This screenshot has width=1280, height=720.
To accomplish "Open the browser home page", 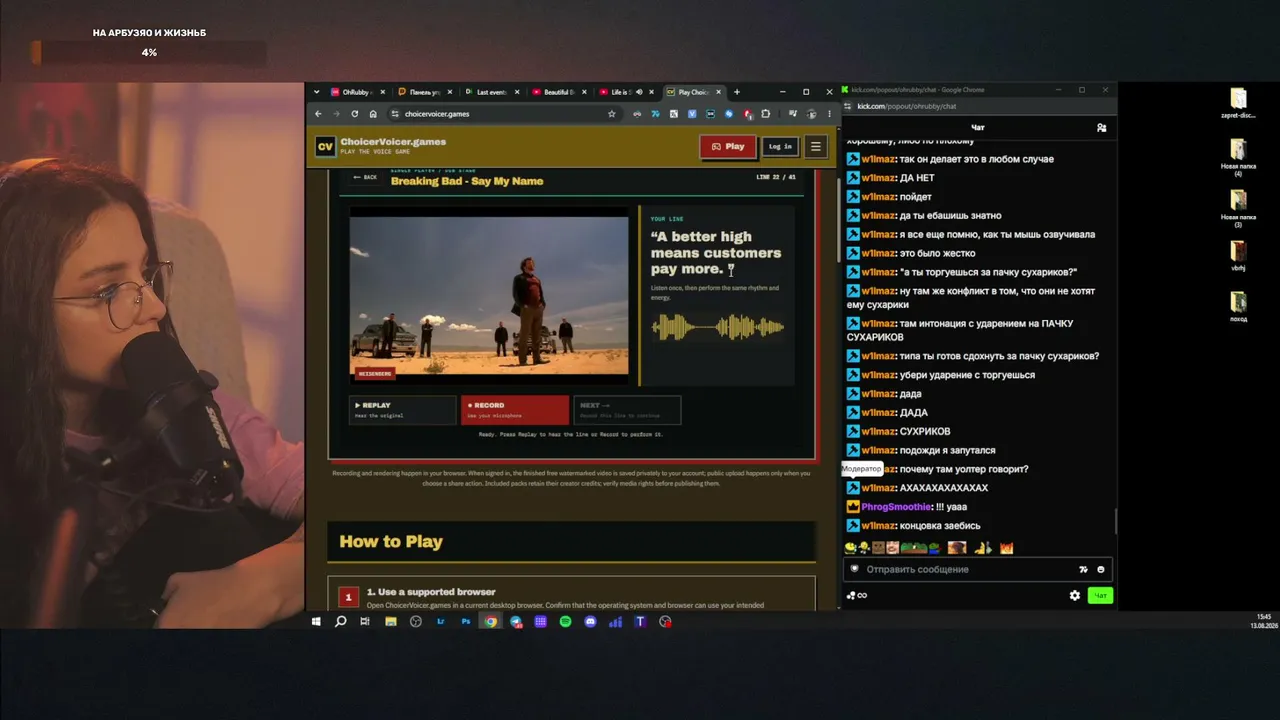I will click(x=373, y=114).
